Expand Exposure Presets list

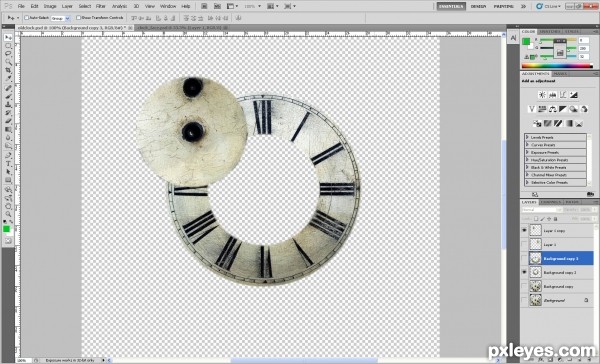527,152
